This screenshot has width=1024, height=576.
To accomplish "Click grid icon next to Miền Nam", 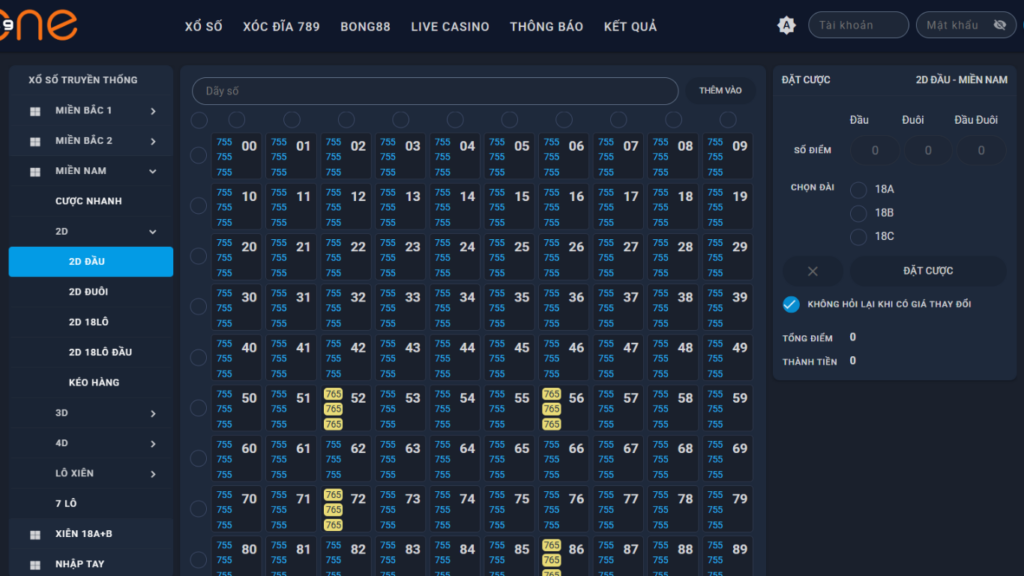I will 35,171.
